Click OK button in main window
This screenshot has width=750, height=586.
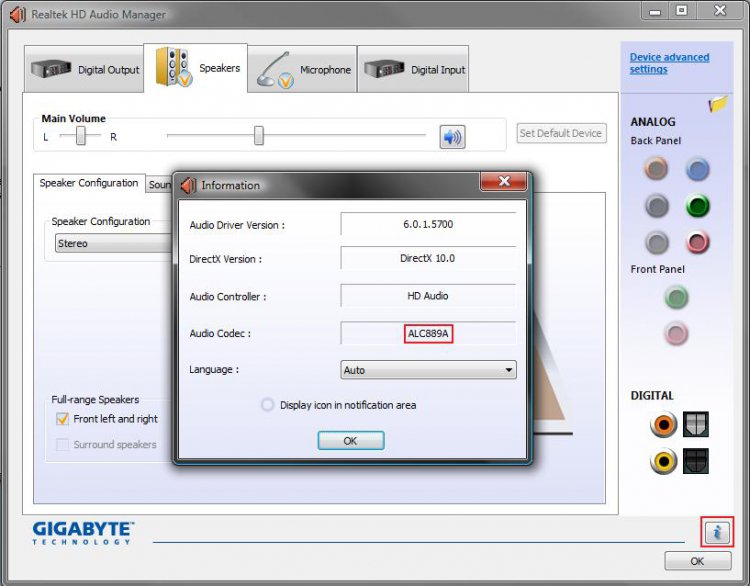coord(697,561)
